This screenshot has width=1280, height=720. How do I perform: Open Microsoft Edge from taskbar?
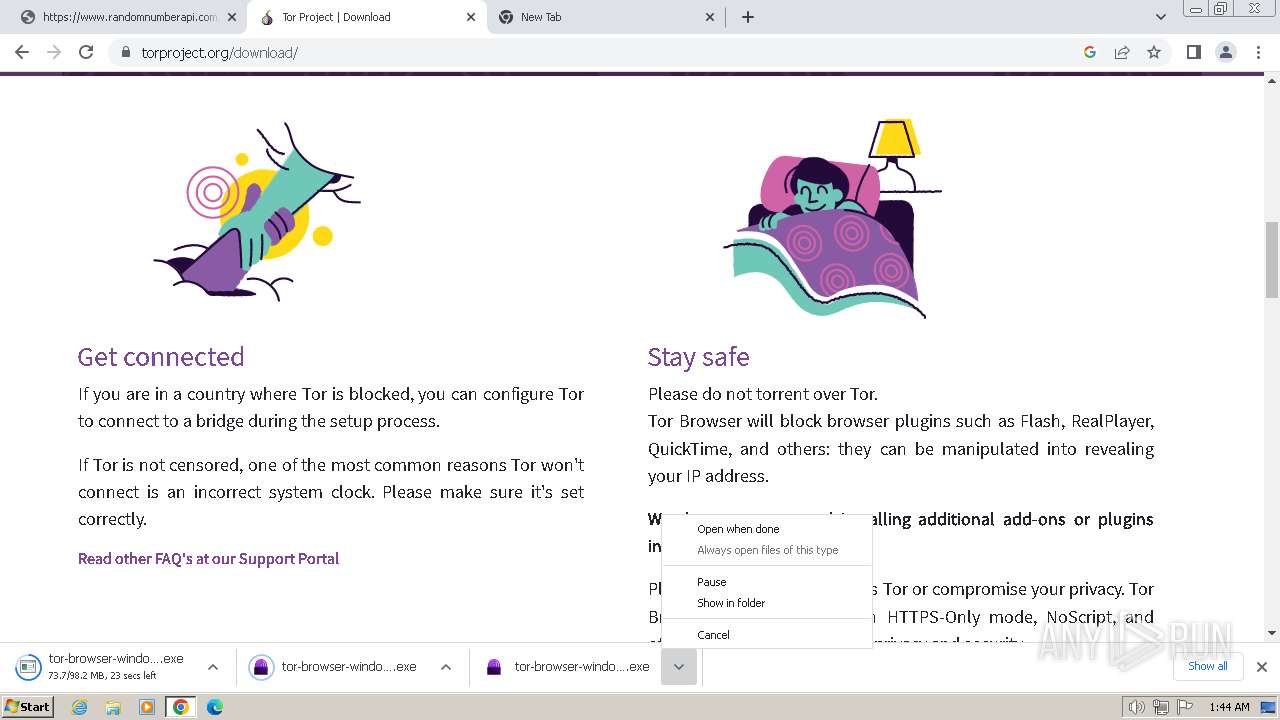(215, 707)
